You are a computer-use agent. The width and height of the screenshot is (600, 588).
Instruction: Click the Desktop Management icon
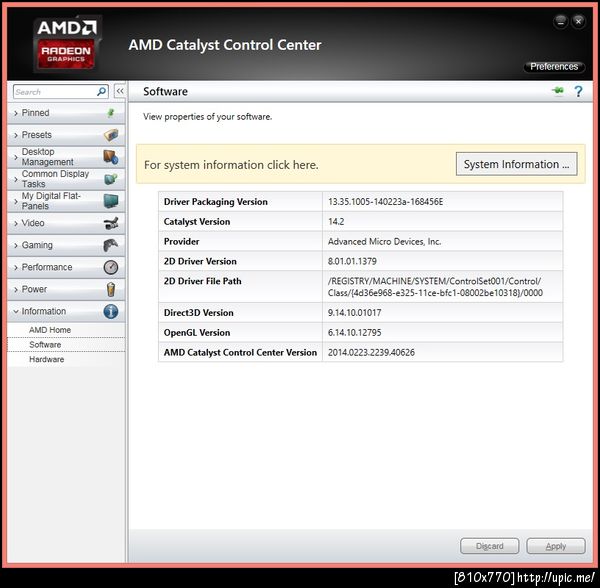pyautogui.click(x=111, y=157)
